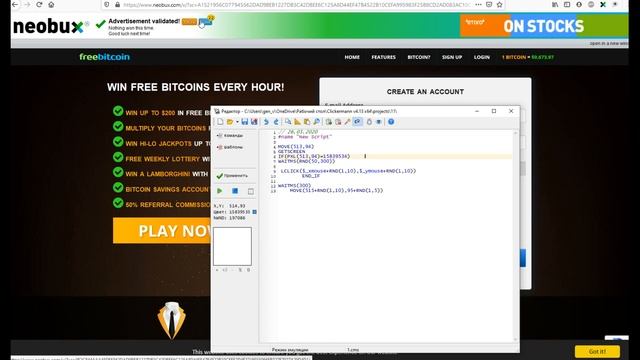Reload the page with the browser refresh icon
The width and height of the screenshot is (640, 360).
tap(39, 4)
